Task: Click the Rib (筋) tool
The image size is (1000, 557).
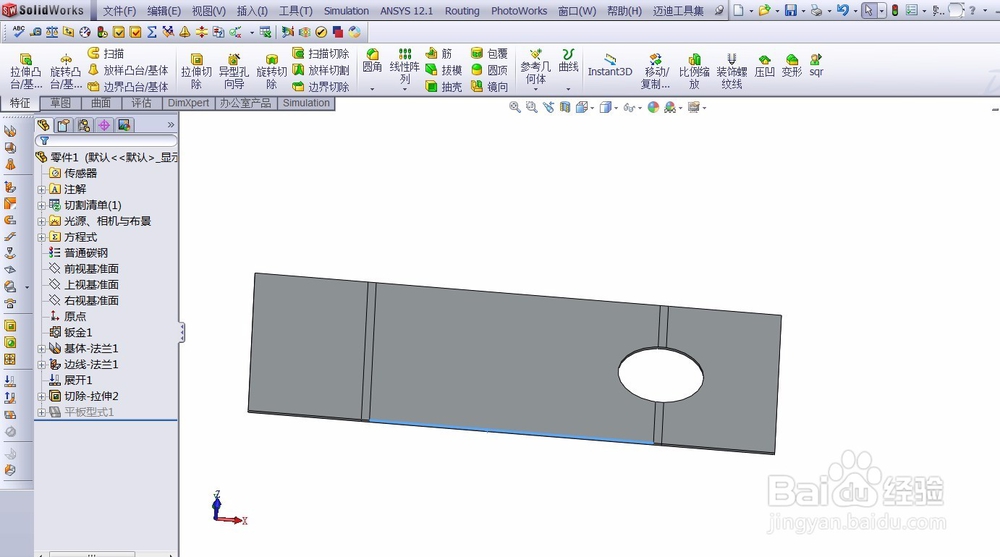Action: click(439, 54)
